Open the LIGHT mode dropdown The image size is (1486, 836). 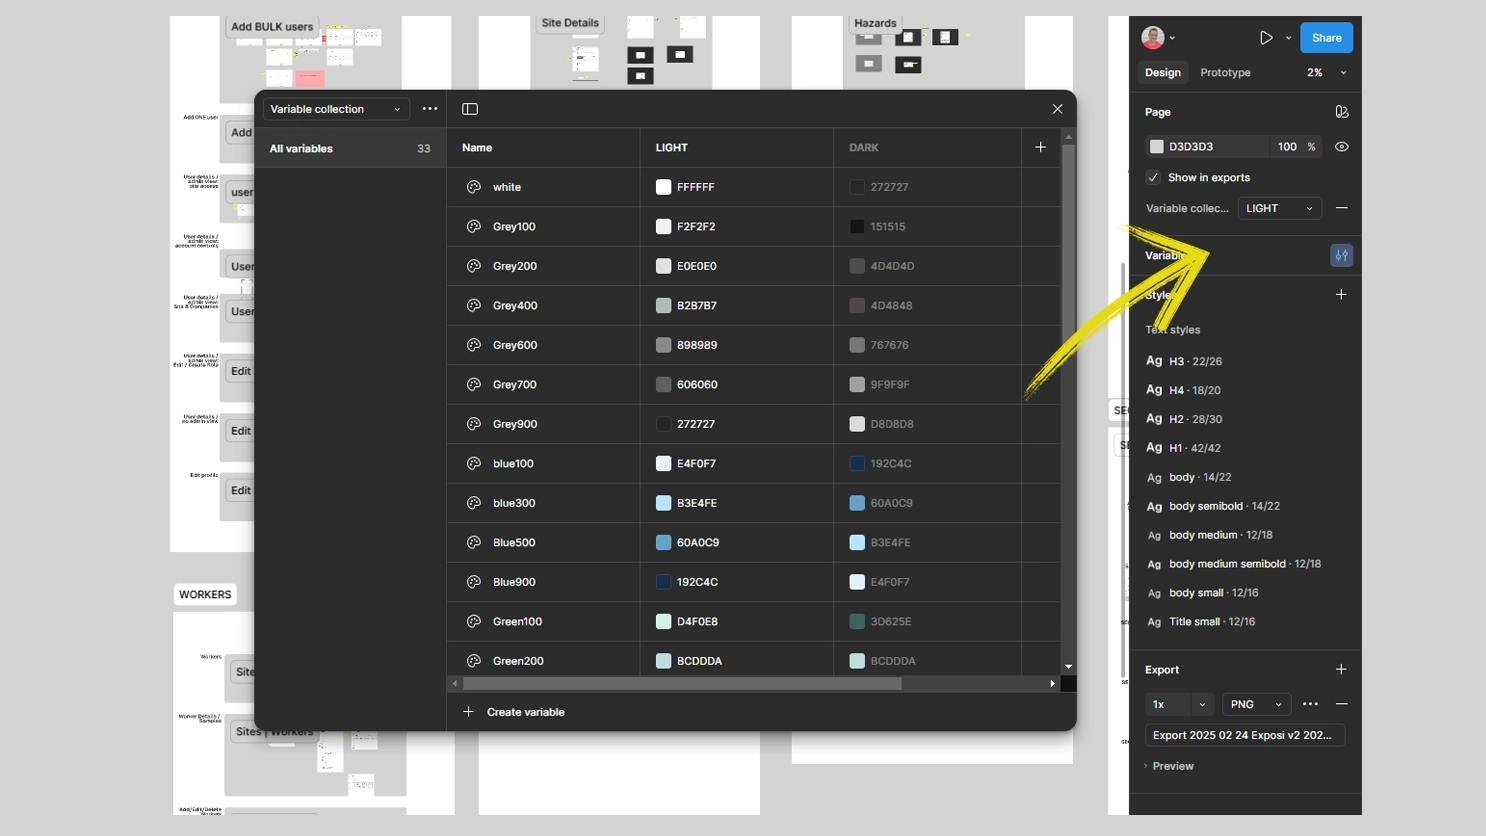(x=1279, y=208)
